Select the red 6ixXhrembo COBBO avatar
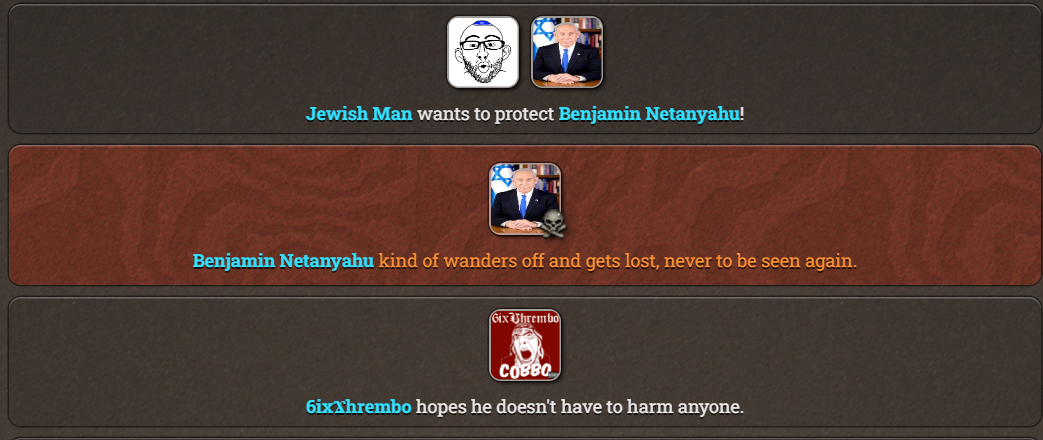Screen dimensions: 1043x440 click(525, 345)
